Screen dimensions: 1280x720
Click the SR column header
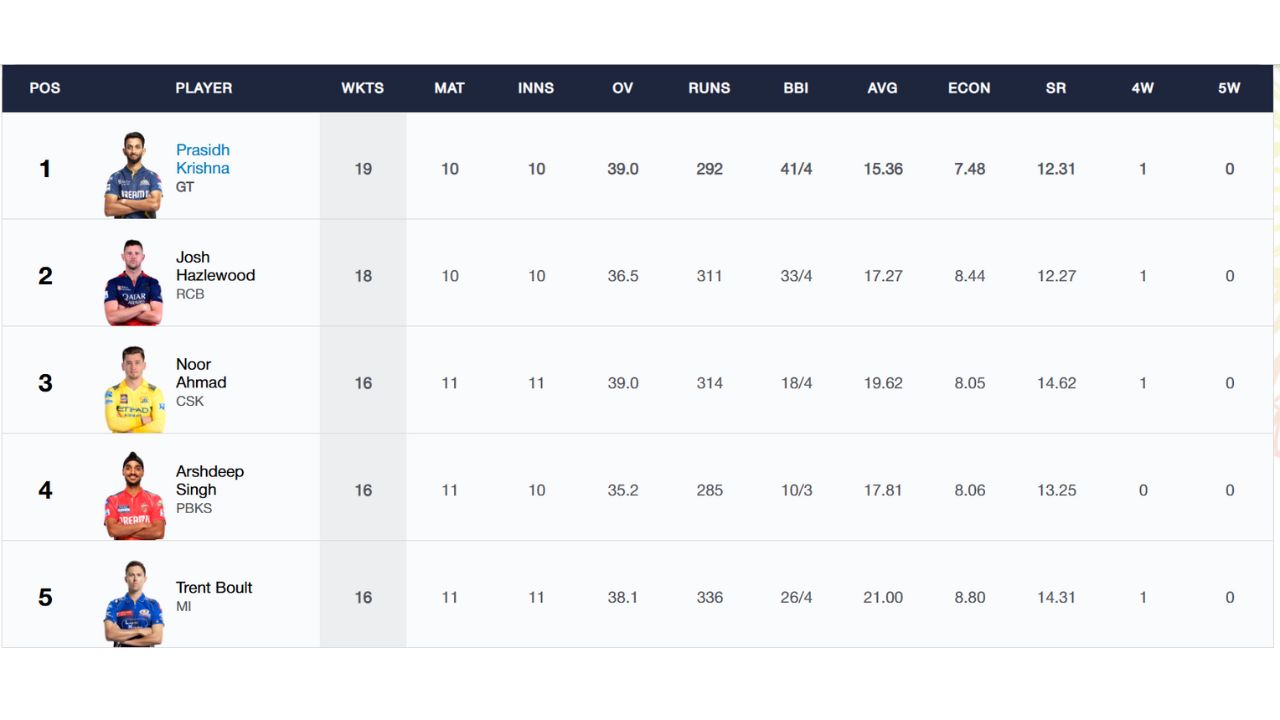click(1056, 88)
